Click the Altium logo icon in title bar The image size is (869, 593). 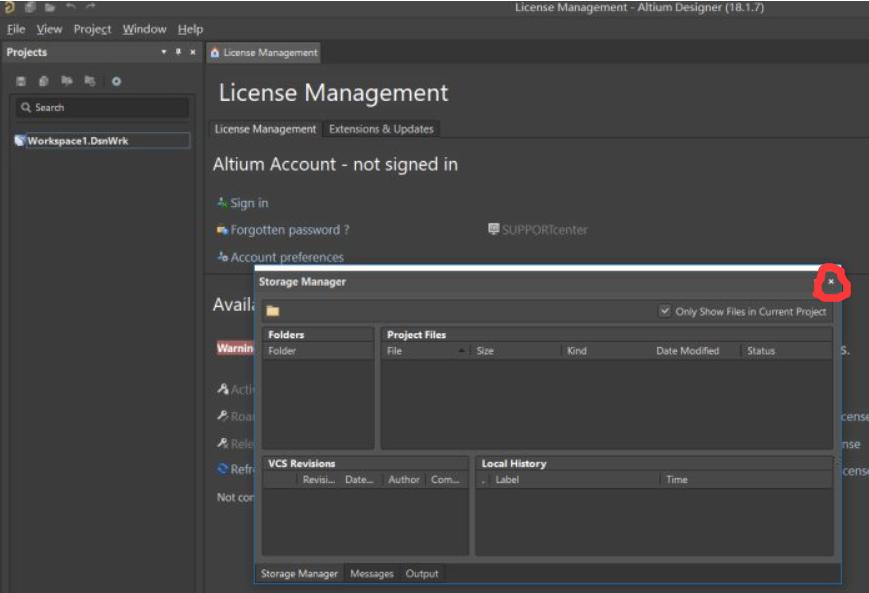[x=9, y=7]
